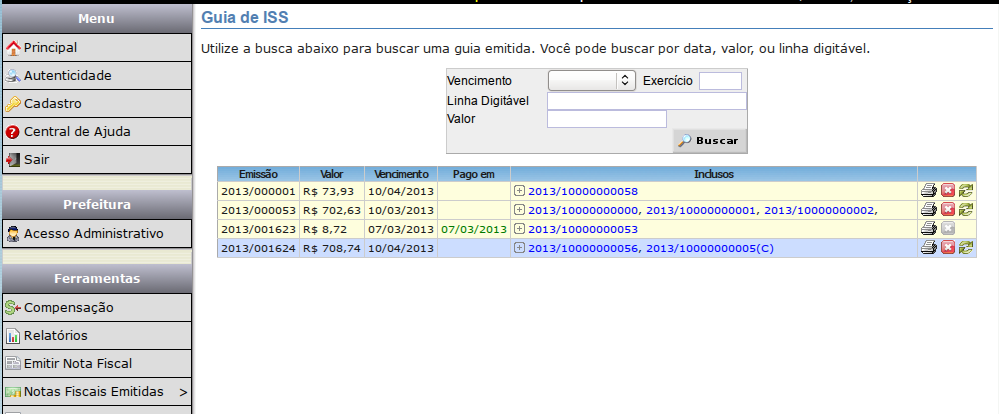
Task: Open link 2013/10000000058
Action: [583, 191]
